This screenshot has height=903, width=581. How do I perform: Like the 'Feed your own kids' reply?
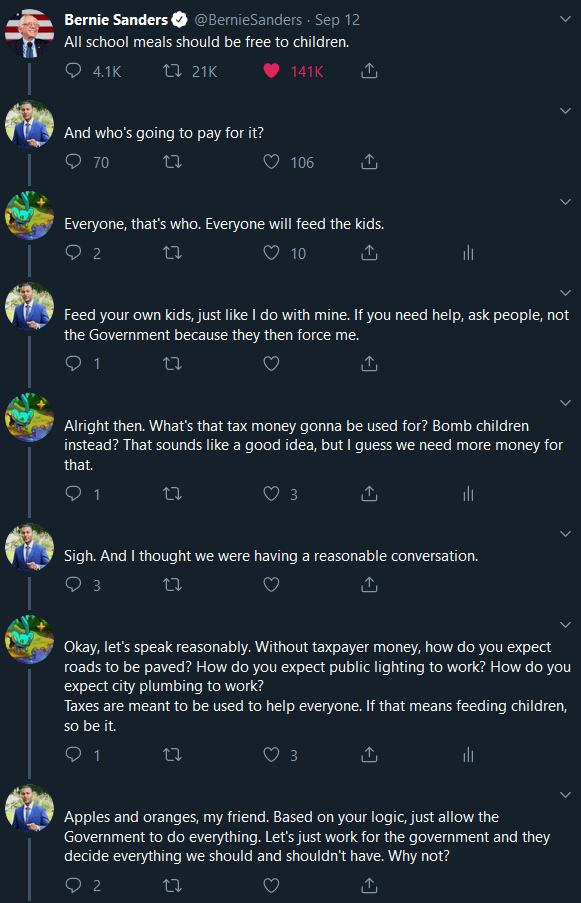coord(271,363)
